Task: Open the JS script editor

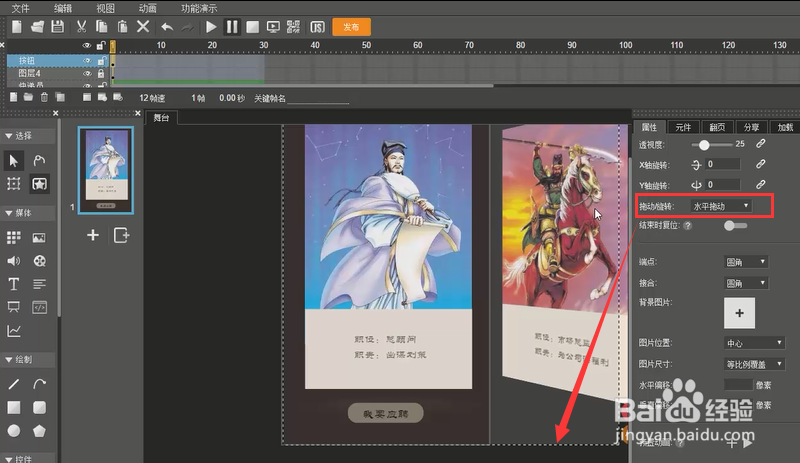Action: [x=317, y=27]
